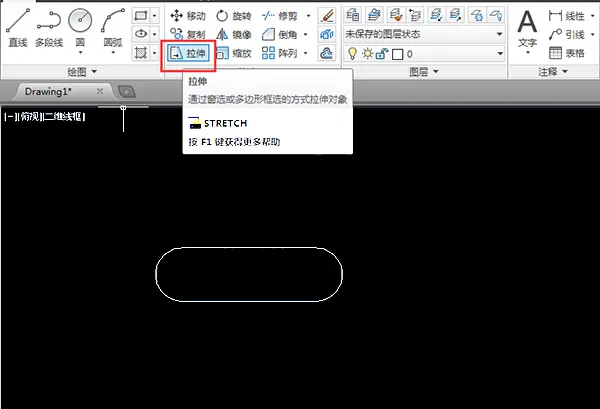600x409 pixels.
Task: Click the new drawing tab plus button
Action: [126, 92]
